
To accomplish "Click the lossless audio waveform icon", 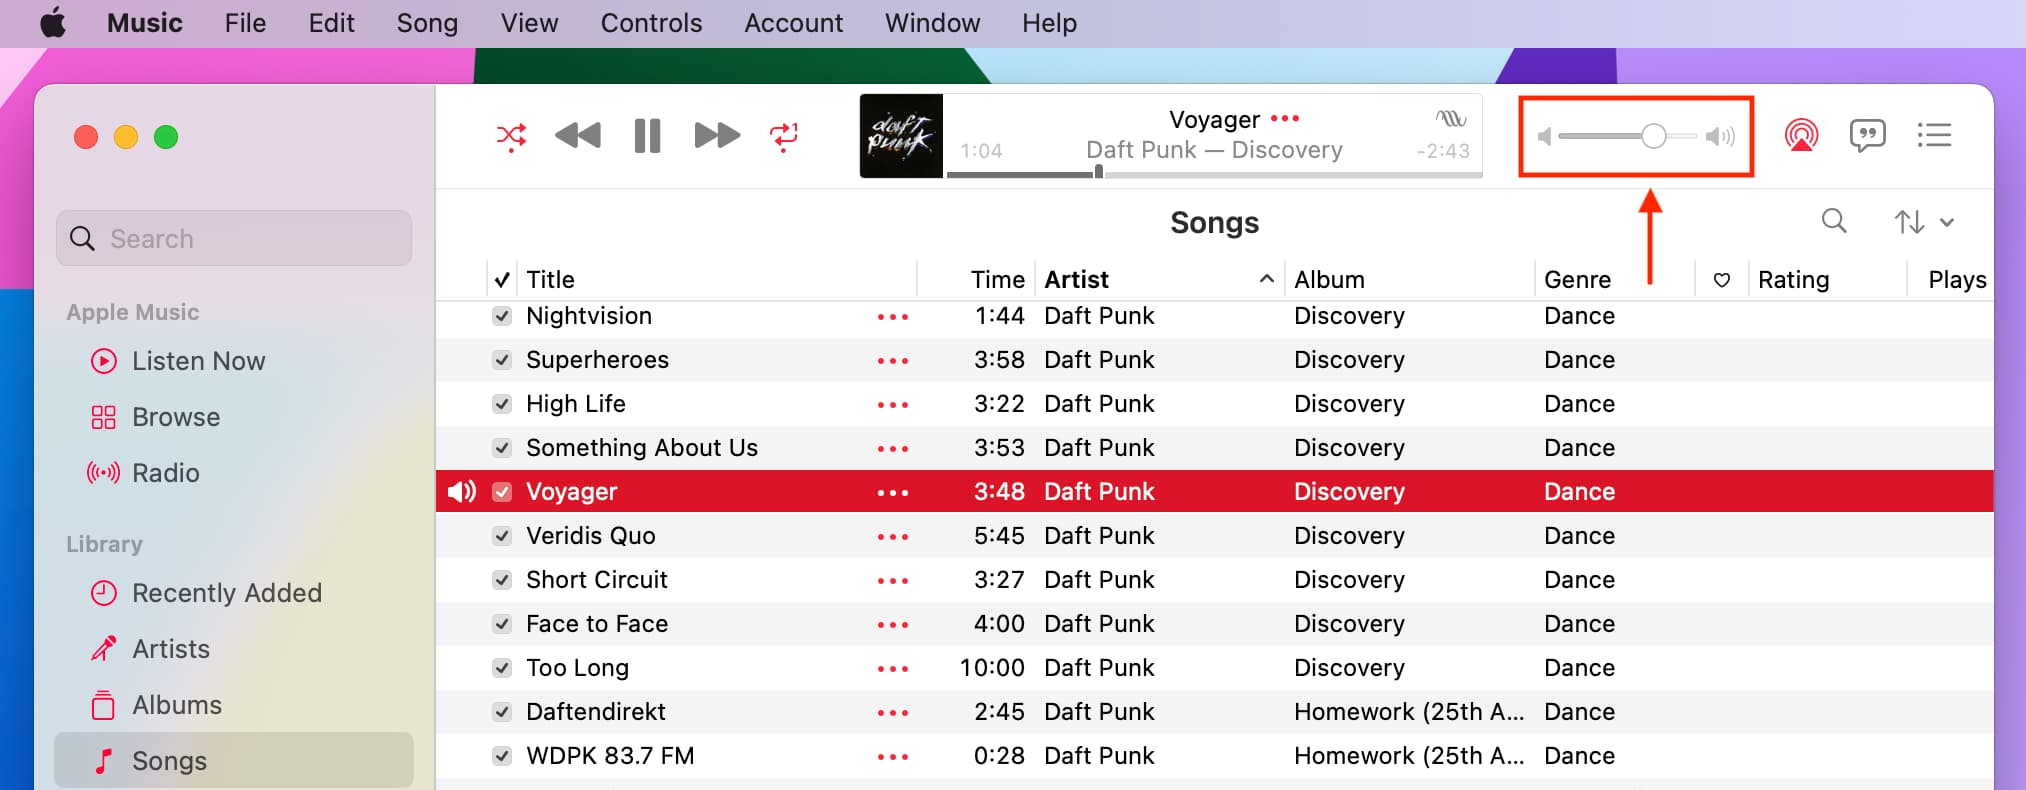I will [1451, 118].
